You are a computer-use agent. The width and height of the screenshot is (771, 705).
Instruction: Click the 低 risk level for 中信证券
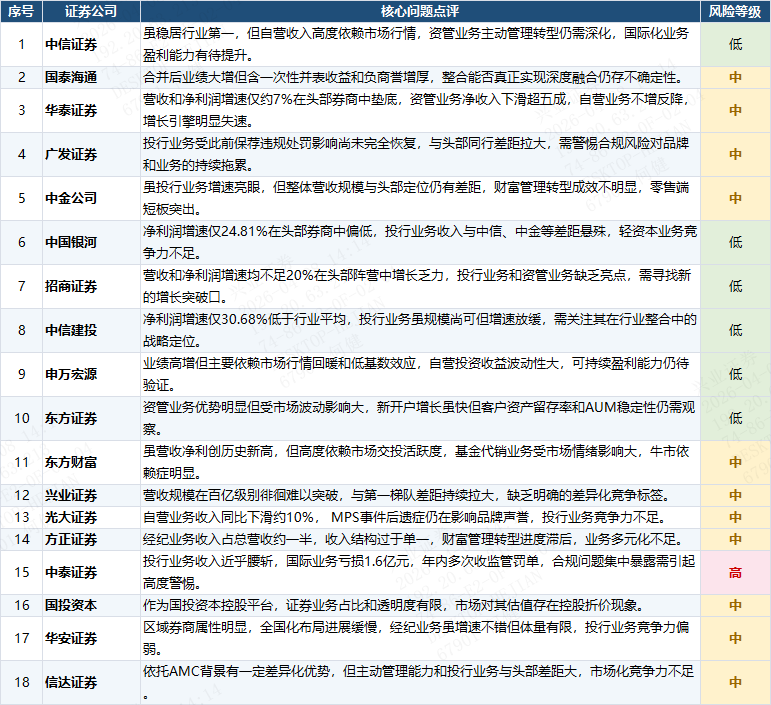735,44
